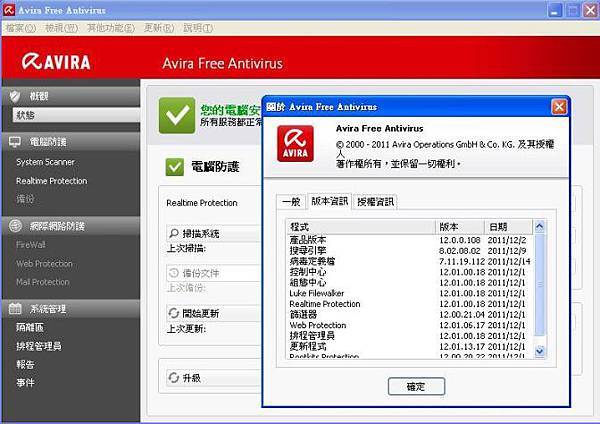Click the 程式 column header
The image size is (600, 424).
pos(361,227)
